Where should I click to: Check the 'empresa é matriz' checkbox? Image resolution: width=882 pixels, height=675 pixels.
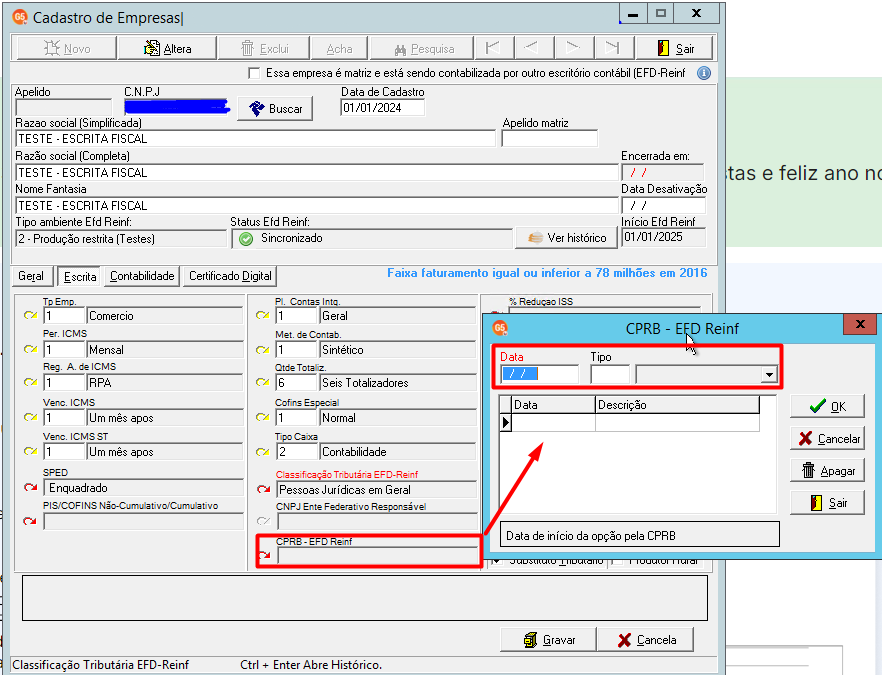tap(254, 74)
